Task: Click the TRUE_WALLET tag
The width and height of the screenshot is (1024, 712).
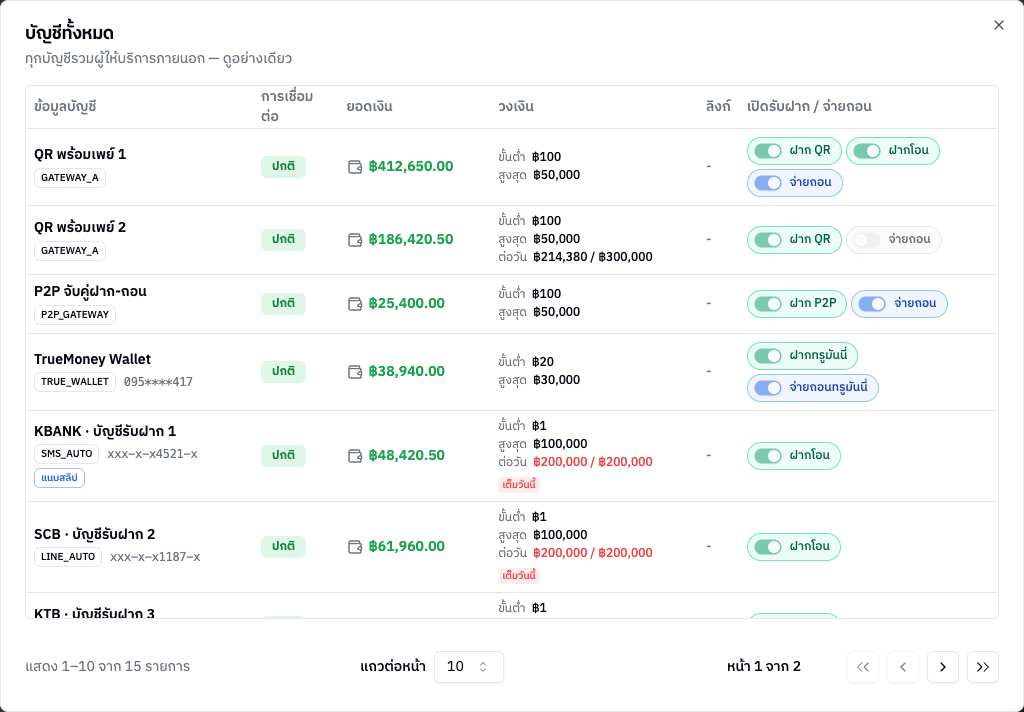Action: [75, 381]
